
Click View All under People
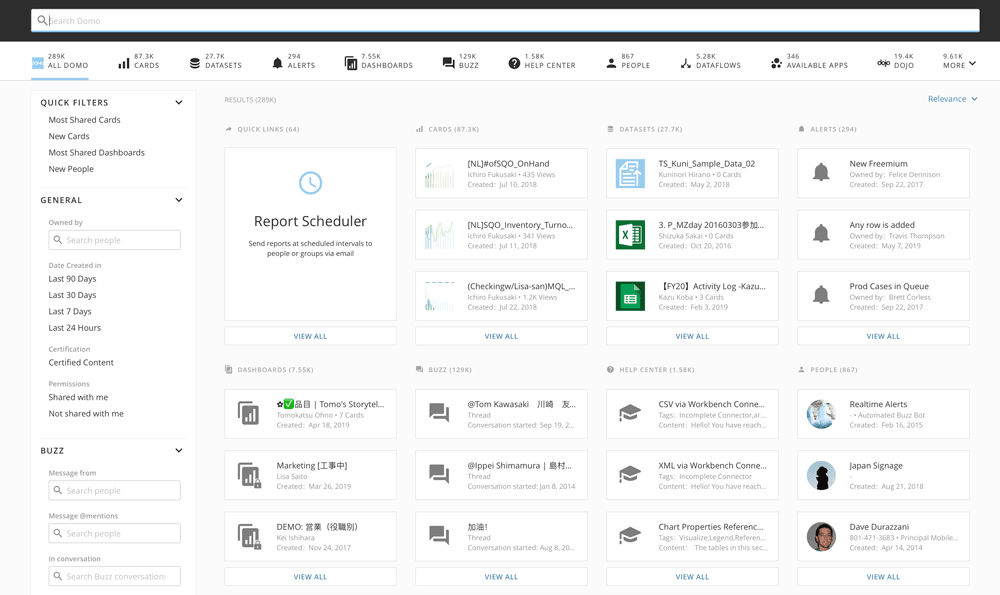883,577
